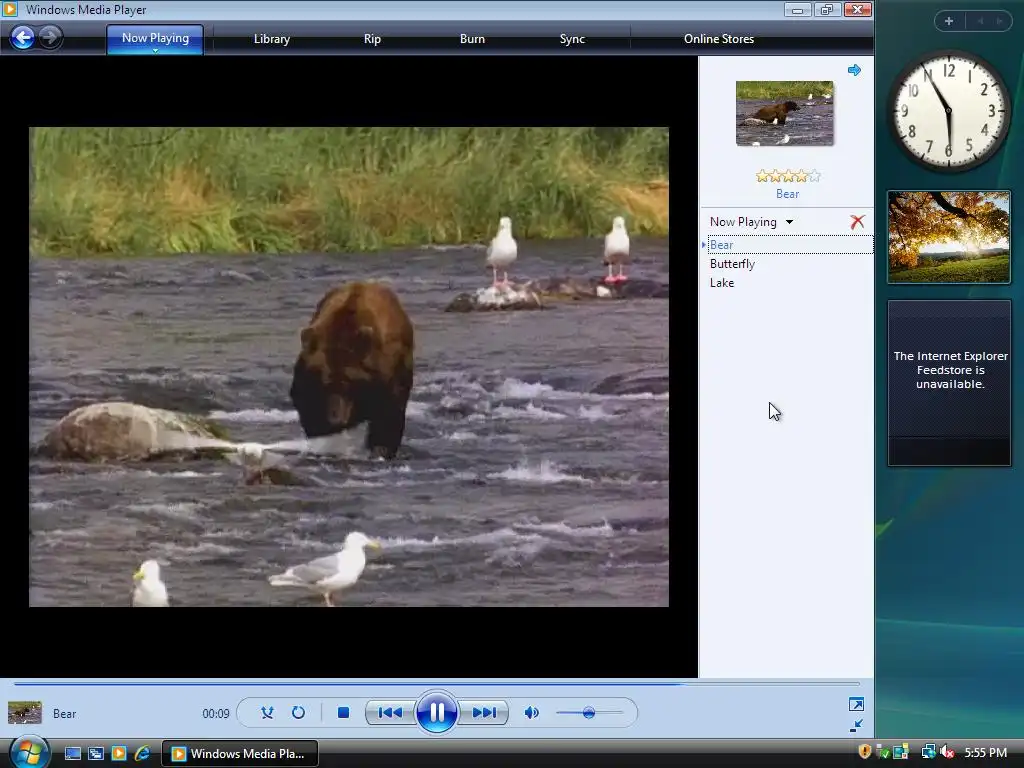Click the Bear title link under rating
1024x768 pixels.
point(788,194)
